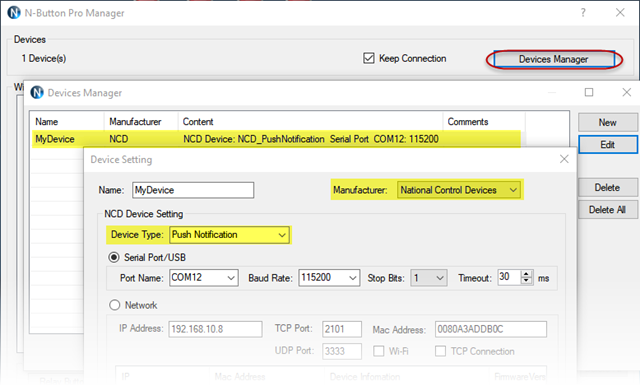Click the Mac Address field

coord(491,329)
